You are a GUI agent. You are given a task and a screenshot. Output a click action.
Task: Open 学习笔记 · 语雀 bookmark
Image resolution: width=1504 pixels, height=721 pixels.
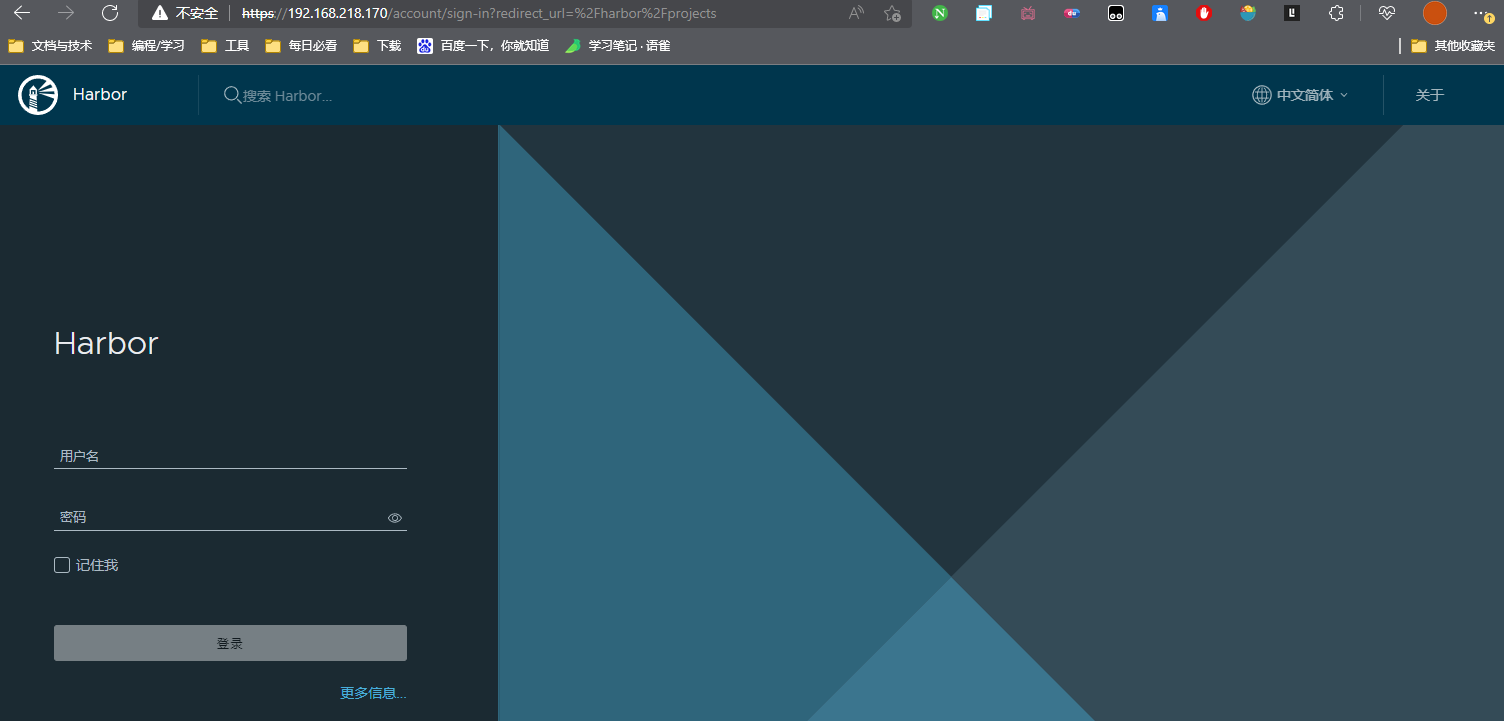[x=617, y=46]
